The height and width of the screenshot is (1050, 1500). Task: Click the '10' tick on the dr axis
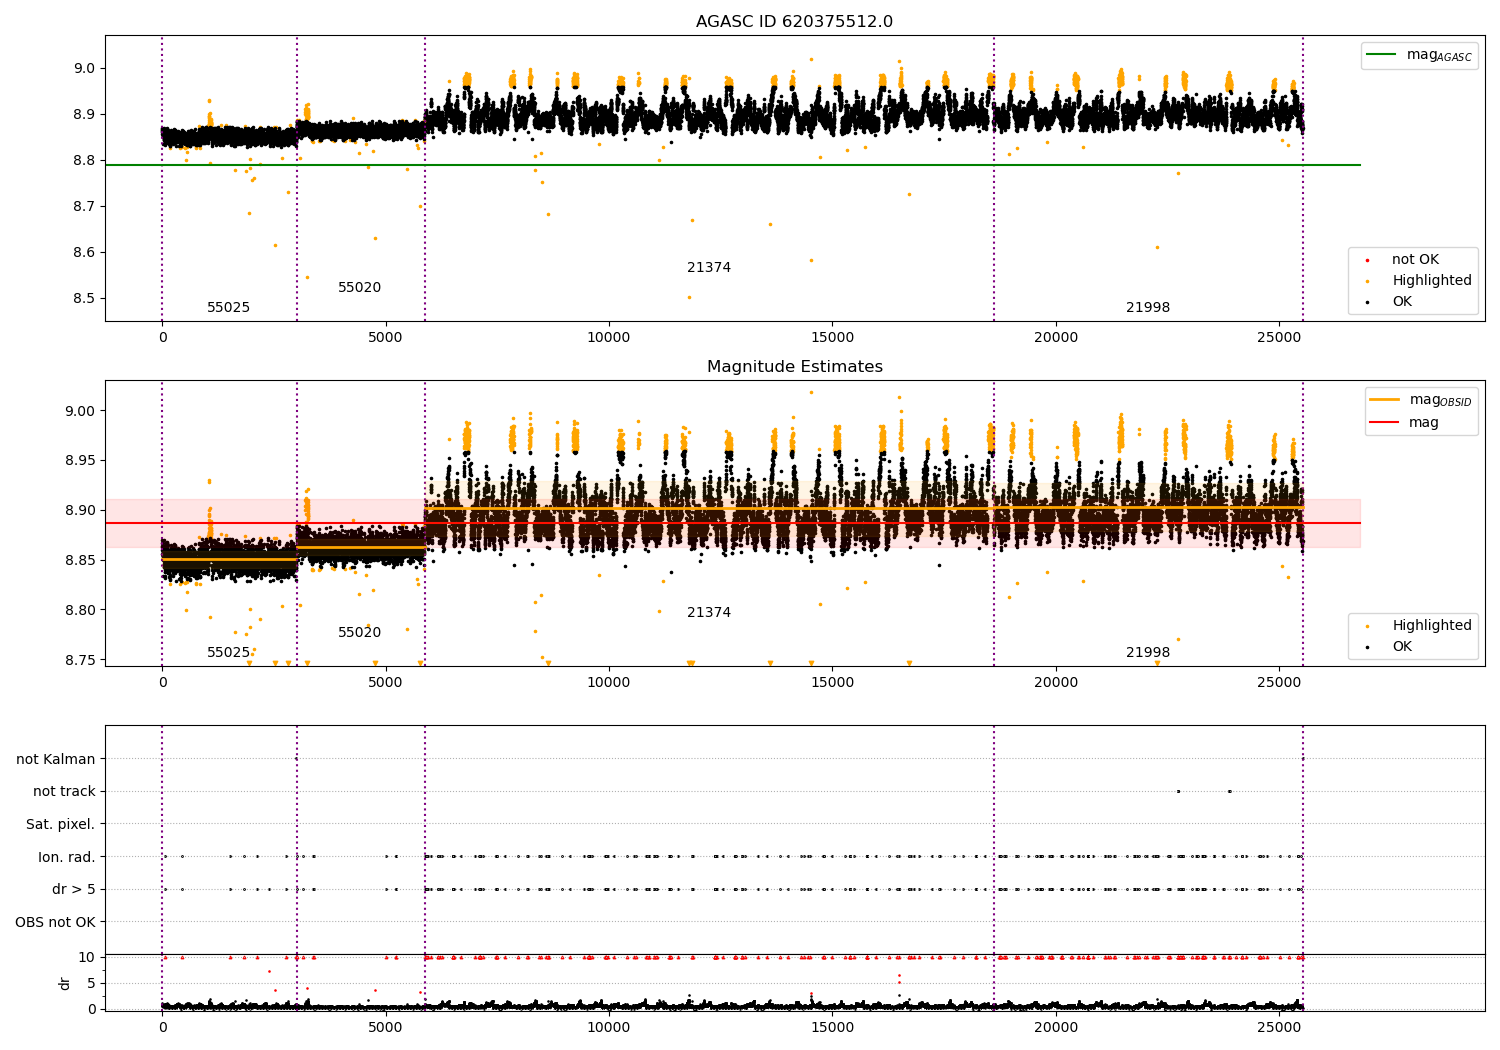(x=87, y=957)
